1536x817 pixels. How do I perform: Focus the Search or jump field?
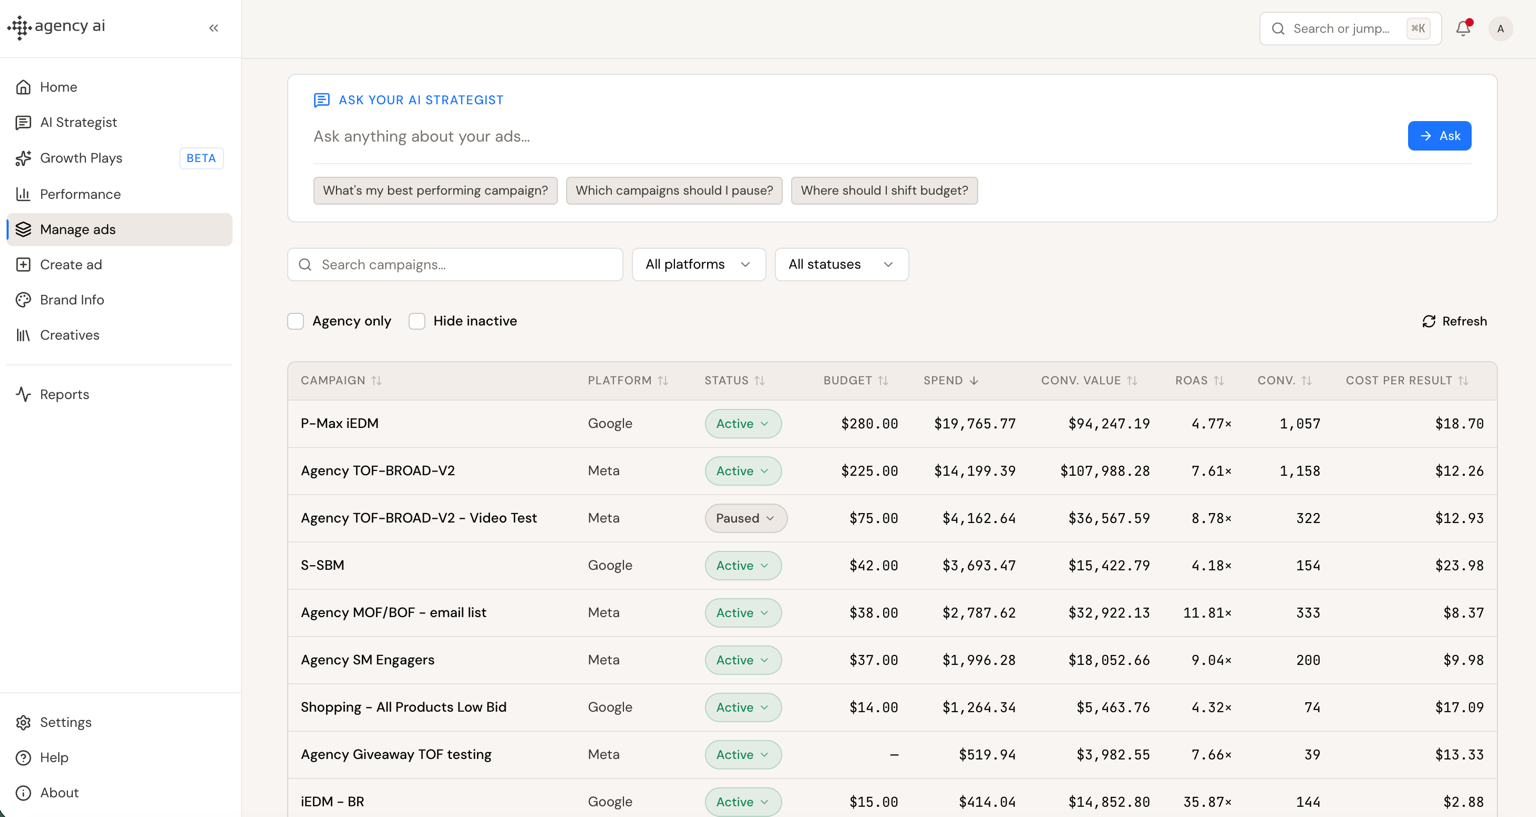tap(1350, 29)
